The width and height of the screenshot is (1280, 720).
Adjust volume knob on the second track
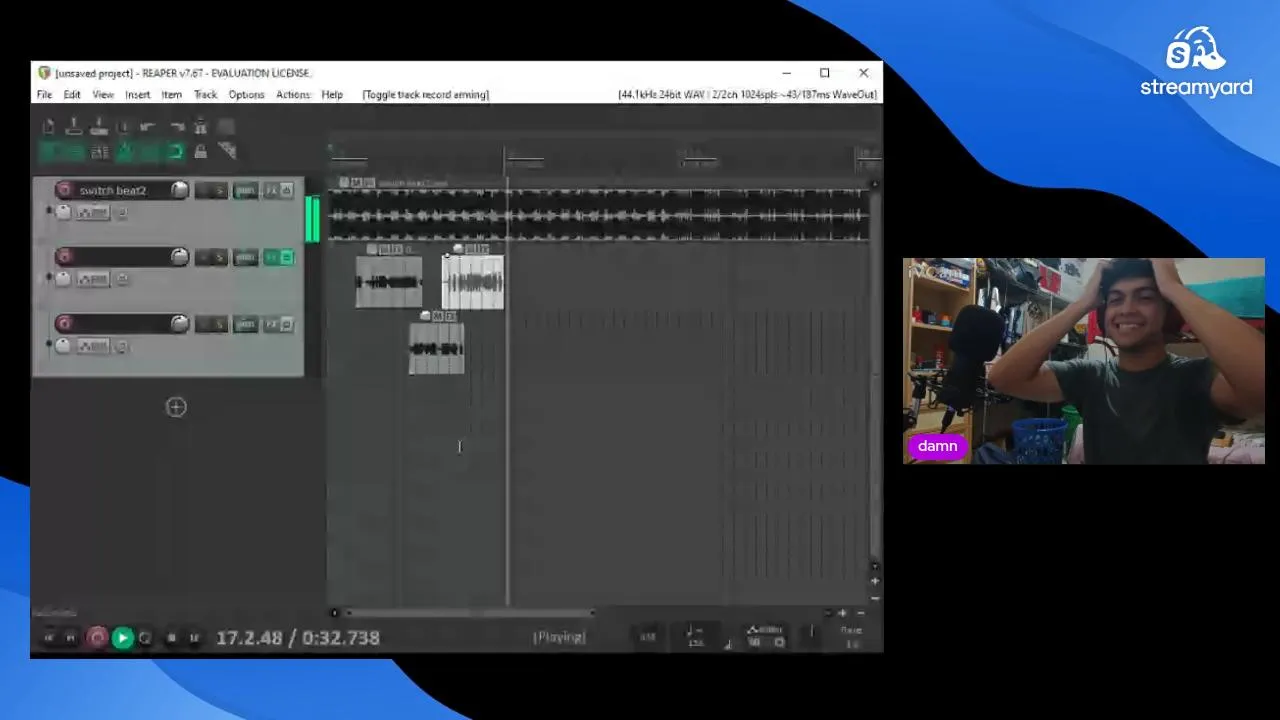[x=180, y=257]
